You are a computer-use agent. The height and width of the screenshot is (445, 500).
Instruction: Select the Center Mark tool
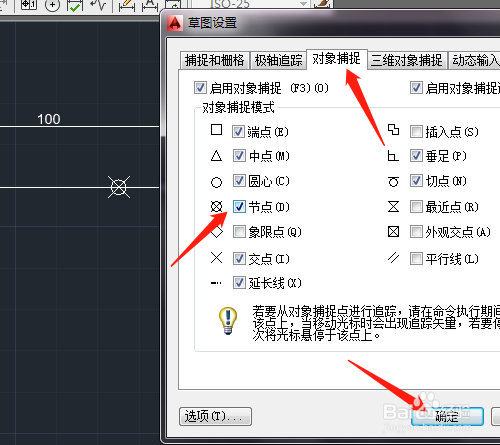click(x=52, y=5)
